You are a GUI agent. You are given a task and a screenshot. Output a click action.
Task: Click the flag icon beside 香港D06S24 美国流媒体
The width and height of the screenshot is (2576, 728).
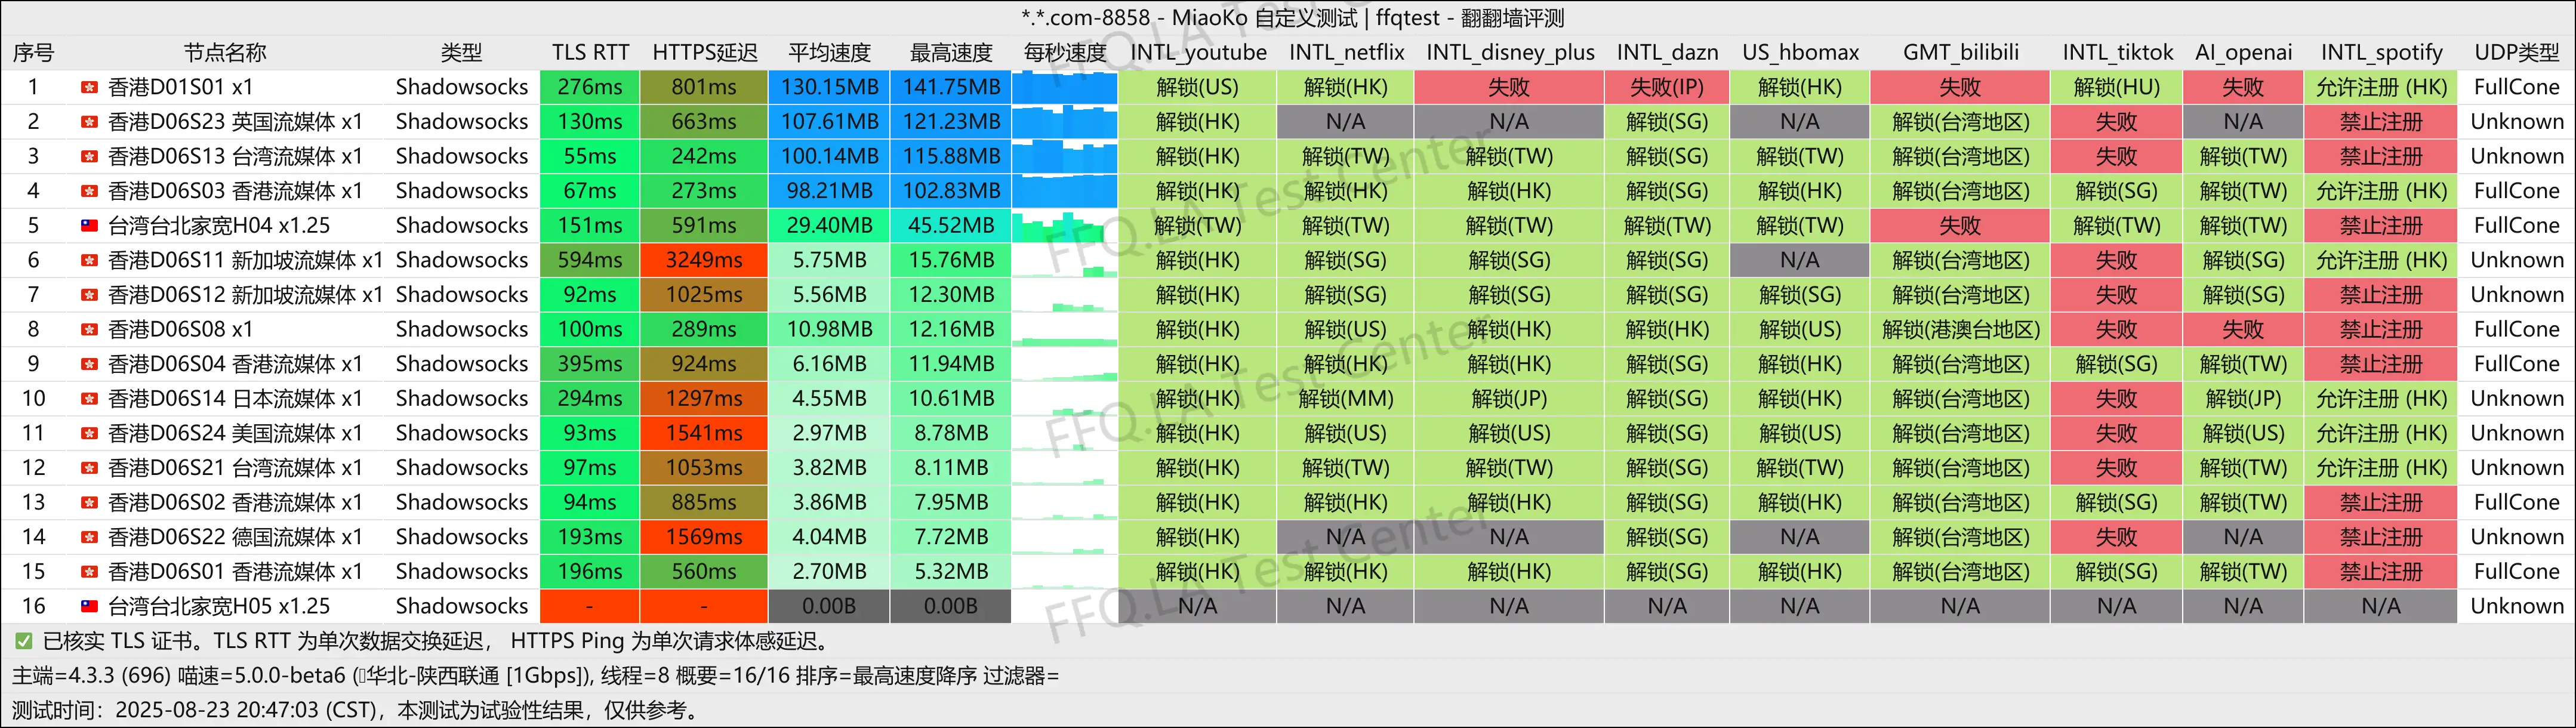pyautogui.click(x=89, y=434)
